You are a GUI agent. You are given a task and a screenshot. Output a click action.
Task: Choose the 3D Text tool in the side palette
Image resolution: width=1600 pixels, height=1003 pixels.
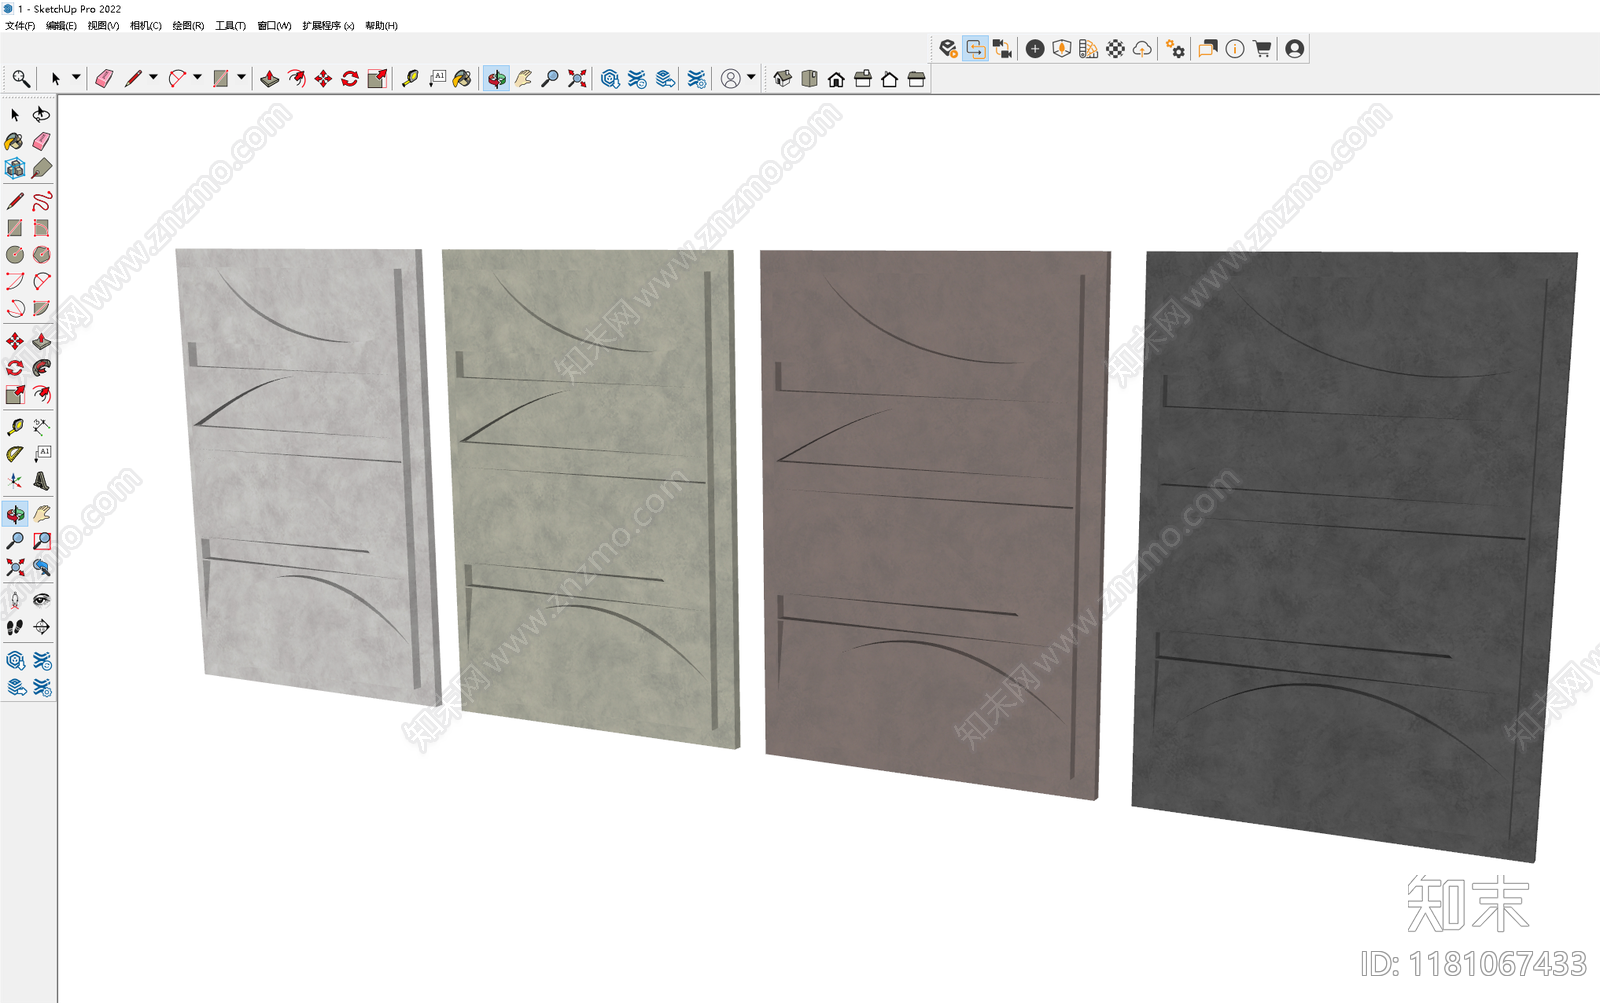tap(41, 481)
